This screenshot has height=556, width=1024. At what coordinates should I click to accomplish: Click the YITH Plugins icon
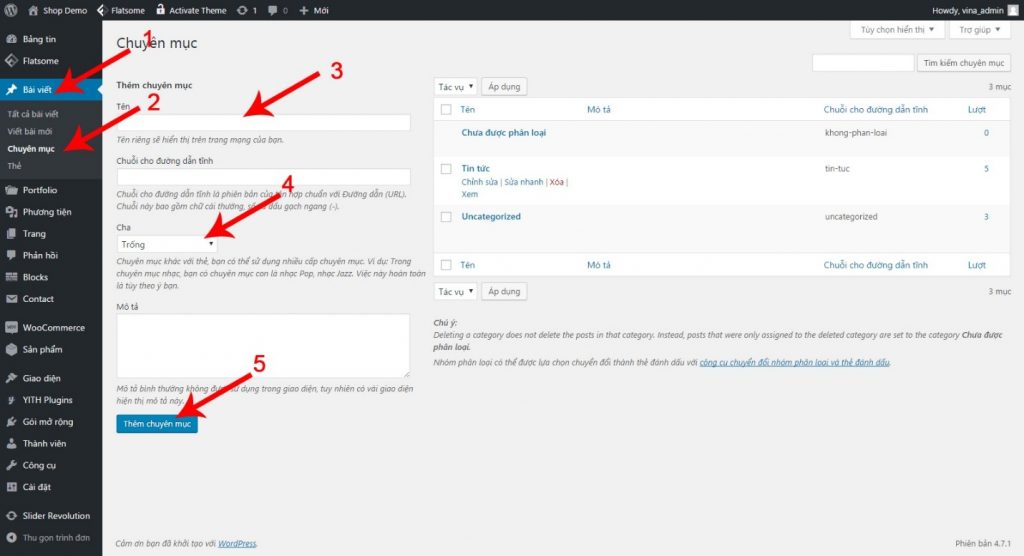pyautogui.click(x=11, y=400)
